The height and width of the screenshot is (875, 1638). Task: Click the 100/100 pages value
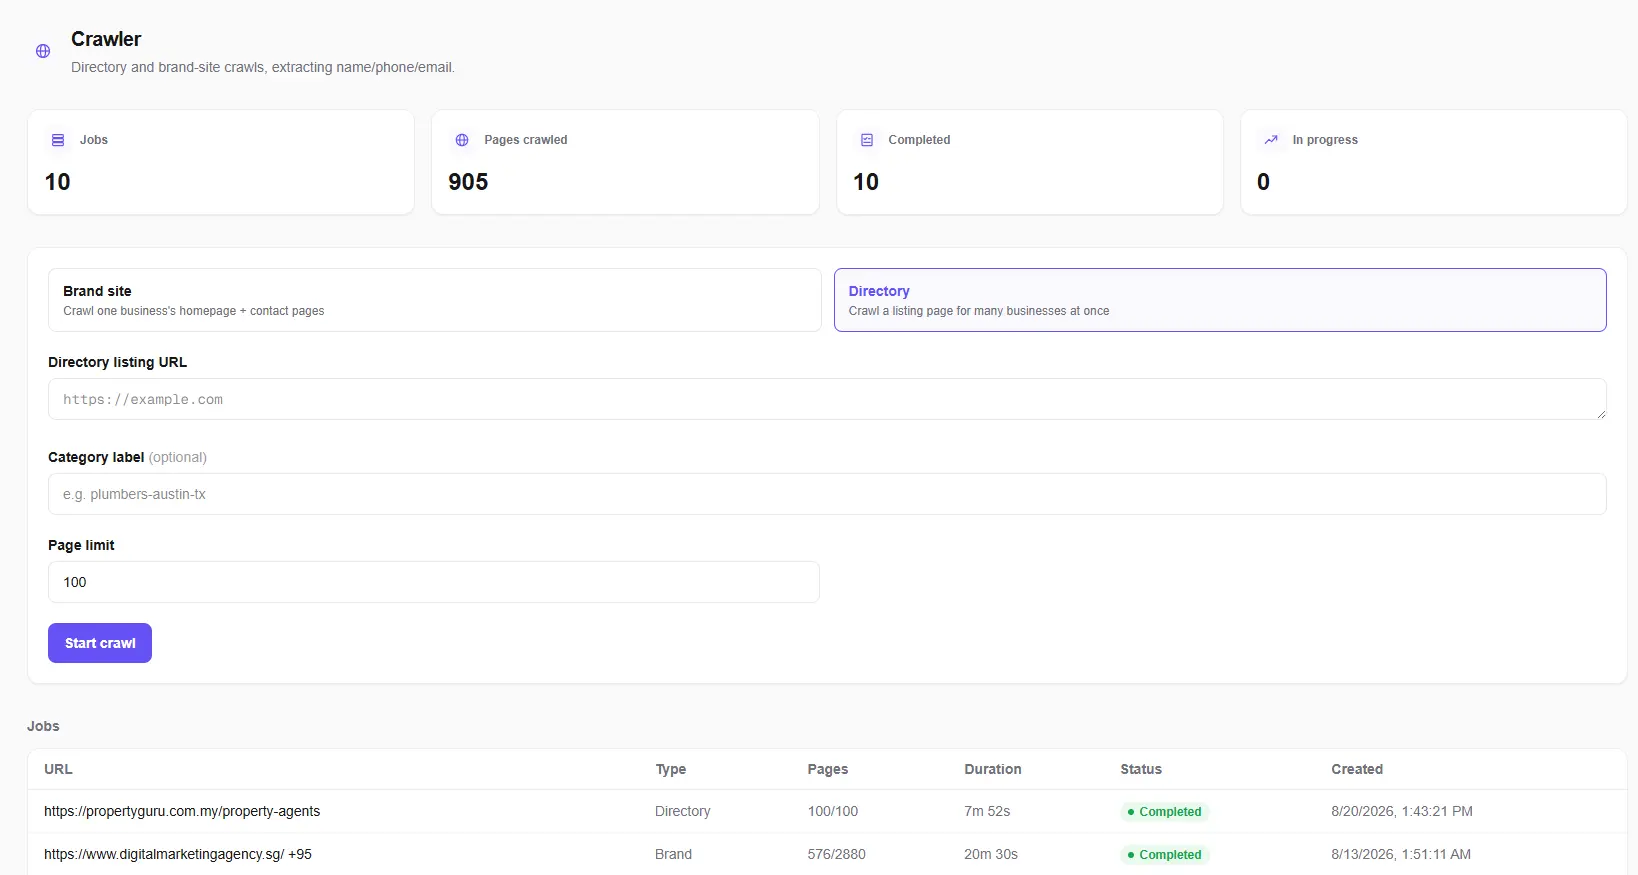tap(833, 811)
